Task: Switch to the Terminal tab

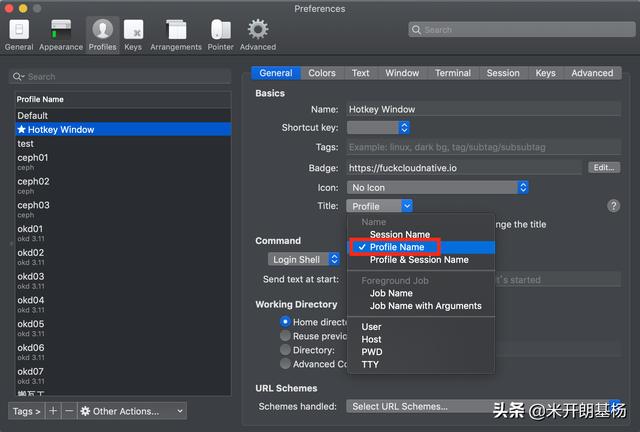Action: (453, 73)
